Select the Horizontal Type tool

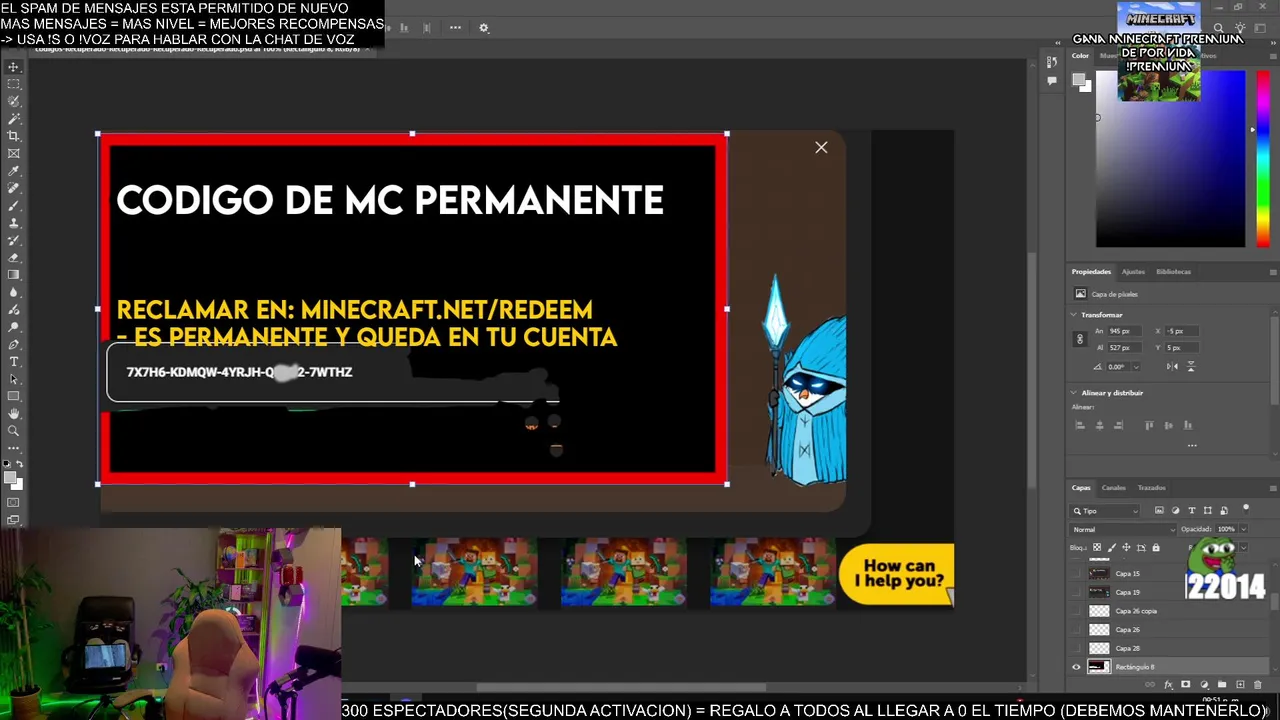pyautogui.click(x=14, y=361)
